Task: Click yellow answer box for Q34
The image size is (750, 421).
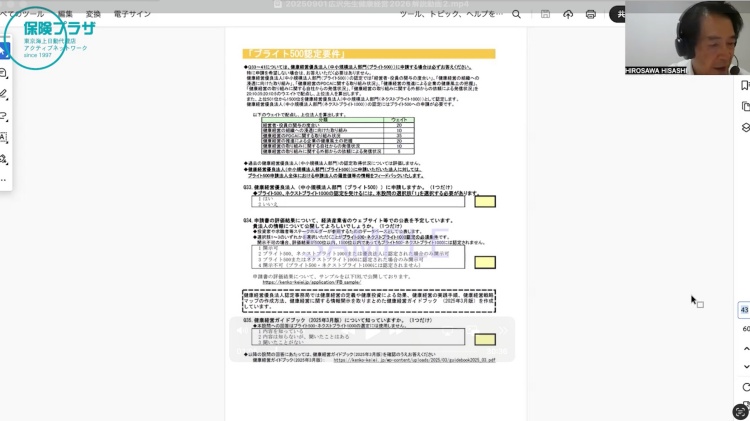Action: (484, 263)
